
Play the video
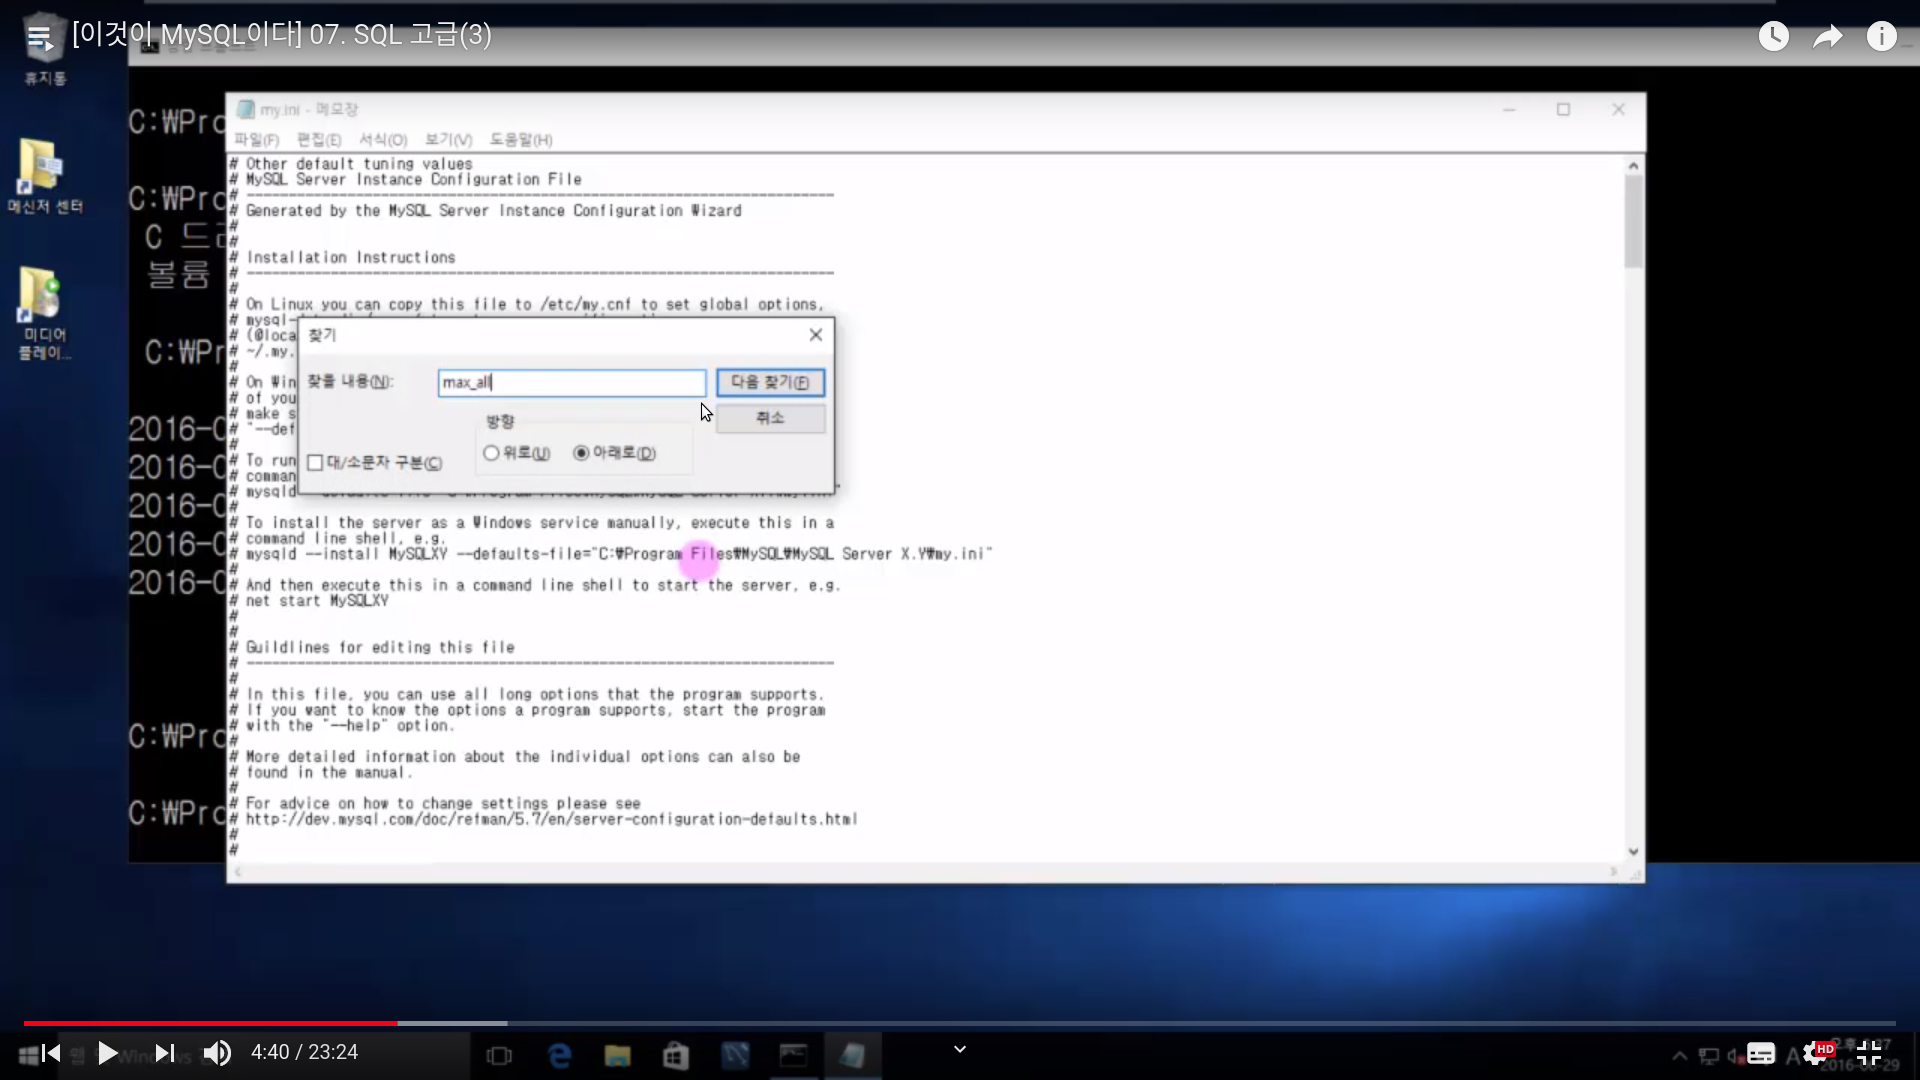click(108, 1053)
